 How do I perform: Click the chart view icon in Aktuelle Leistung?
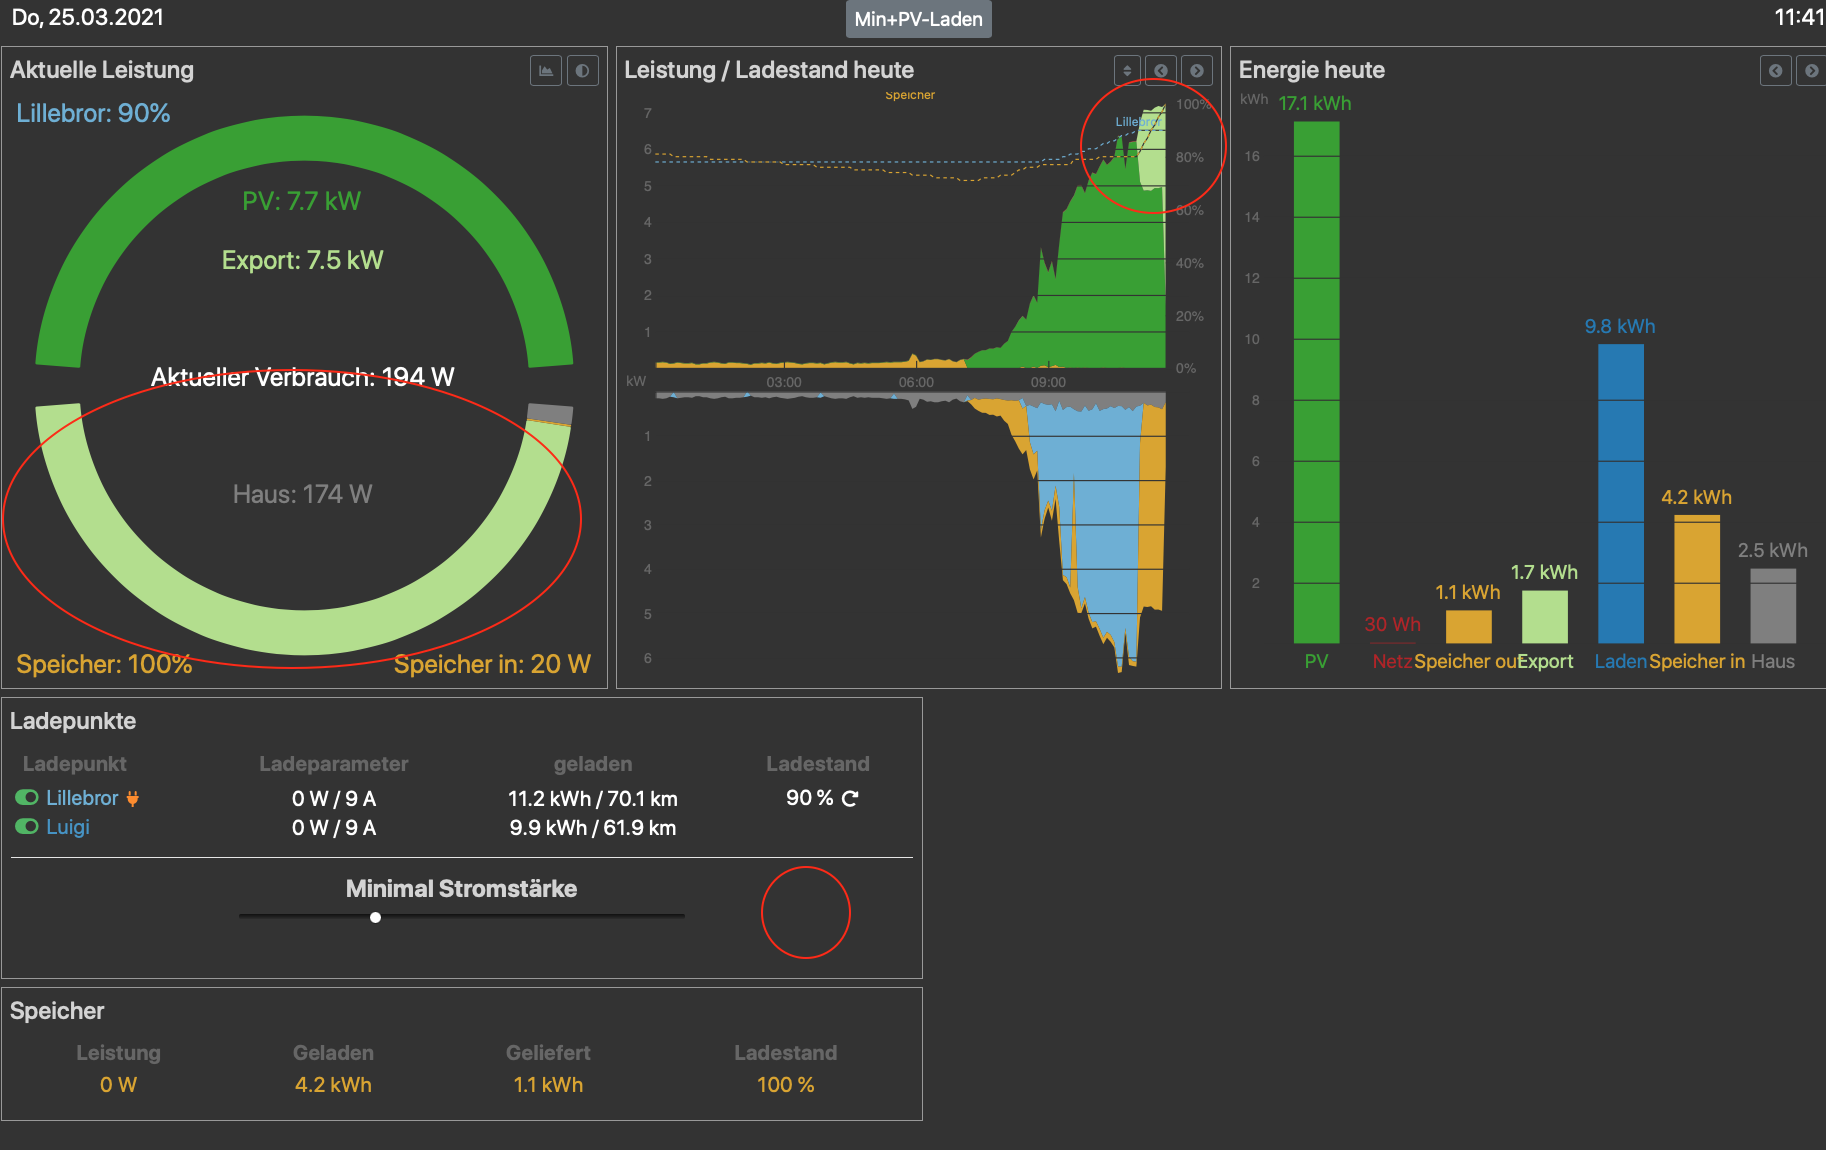pos(546,71)
